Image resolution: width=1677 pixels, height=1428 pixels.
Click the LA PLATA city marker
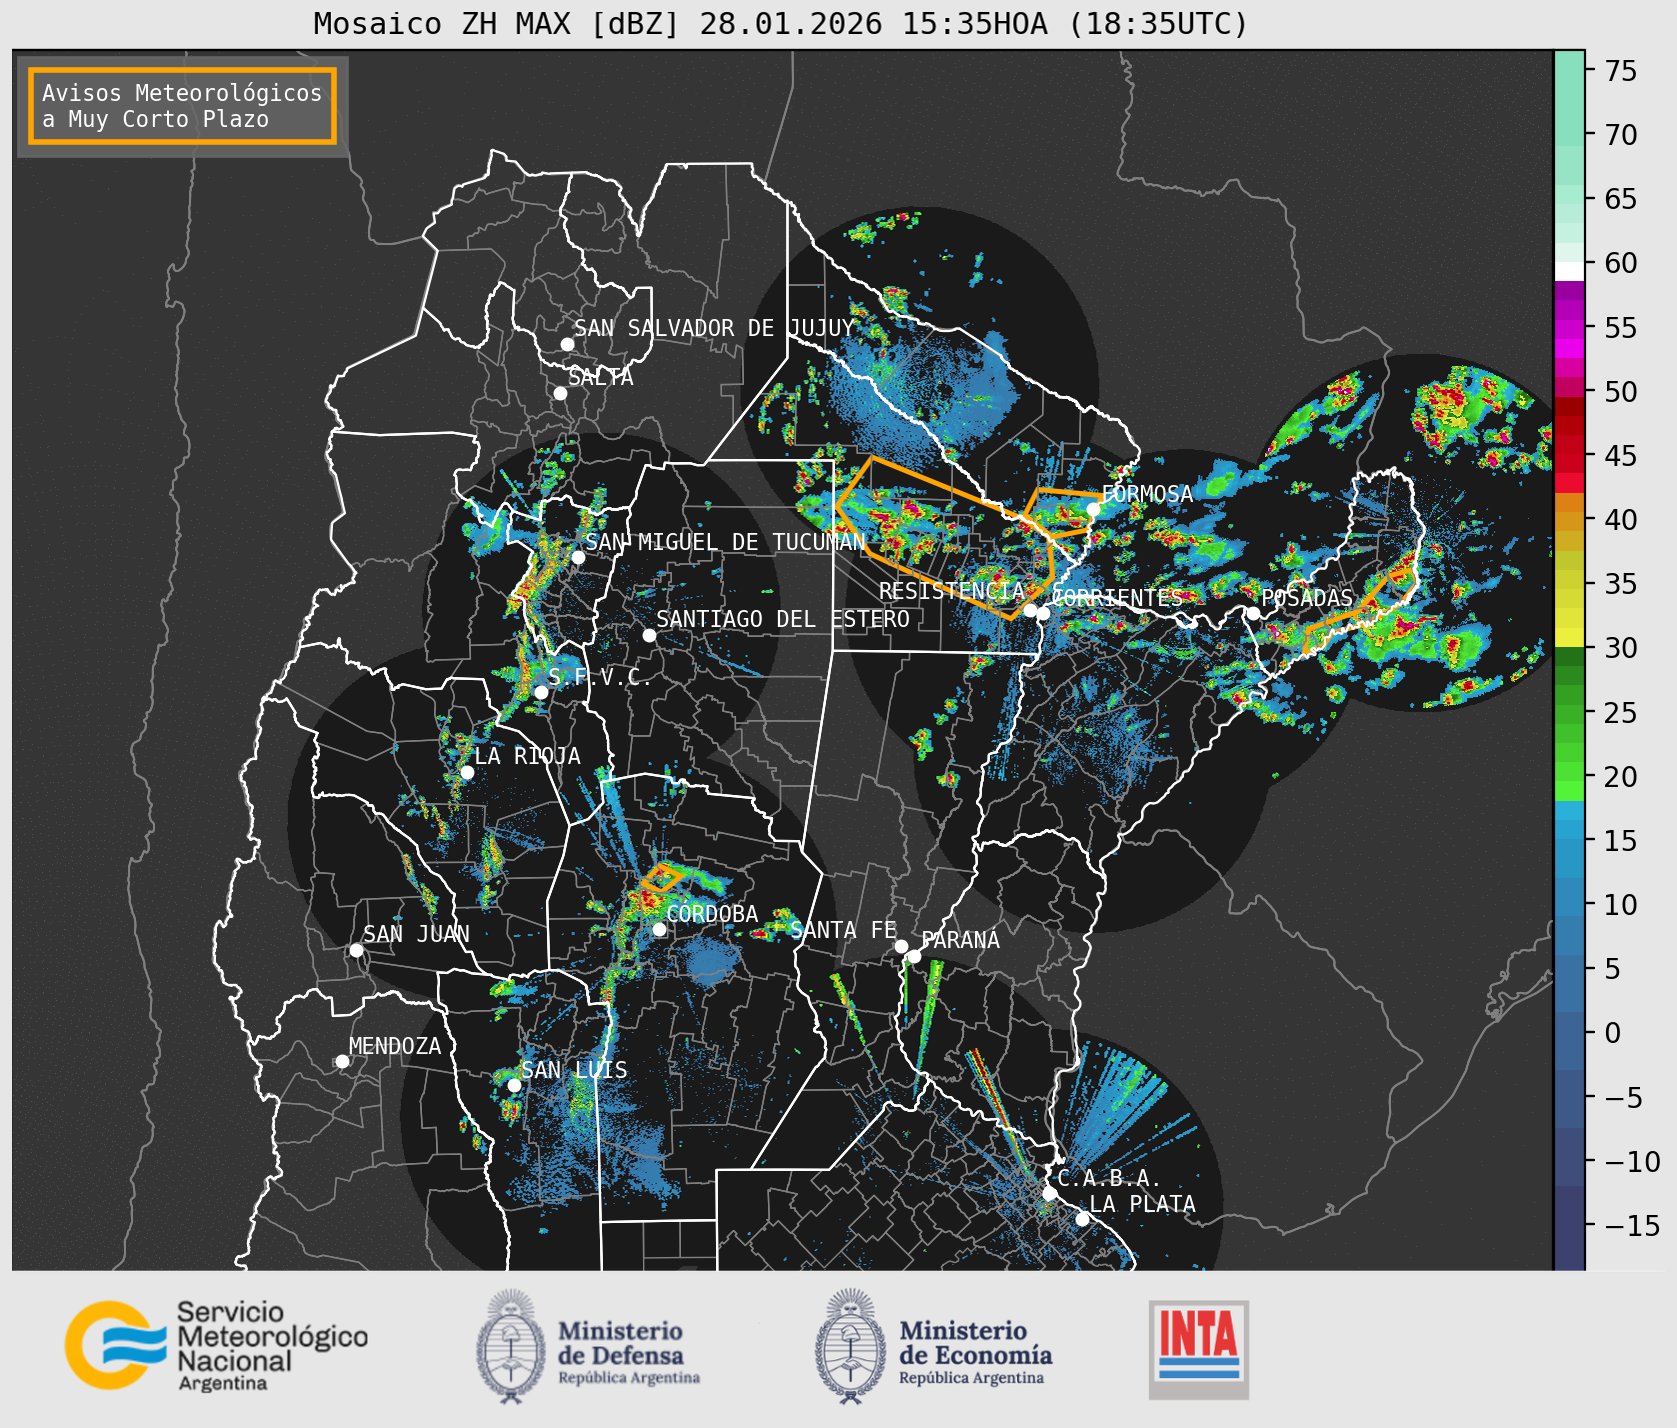click(x=1082, y=1219)
